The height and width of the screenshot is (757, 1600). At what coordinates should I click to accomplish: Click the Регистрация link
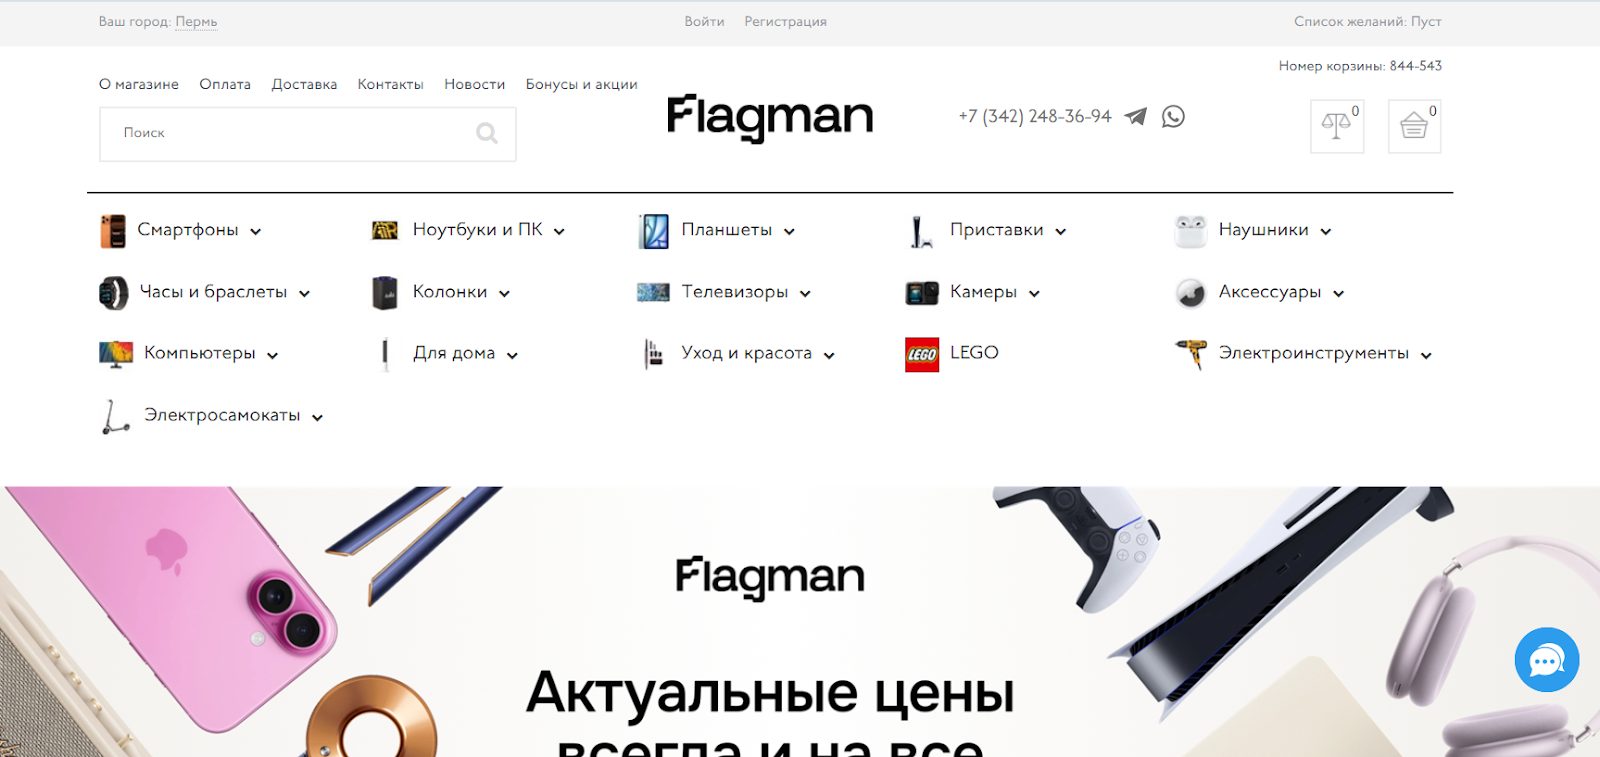[786, 21]
